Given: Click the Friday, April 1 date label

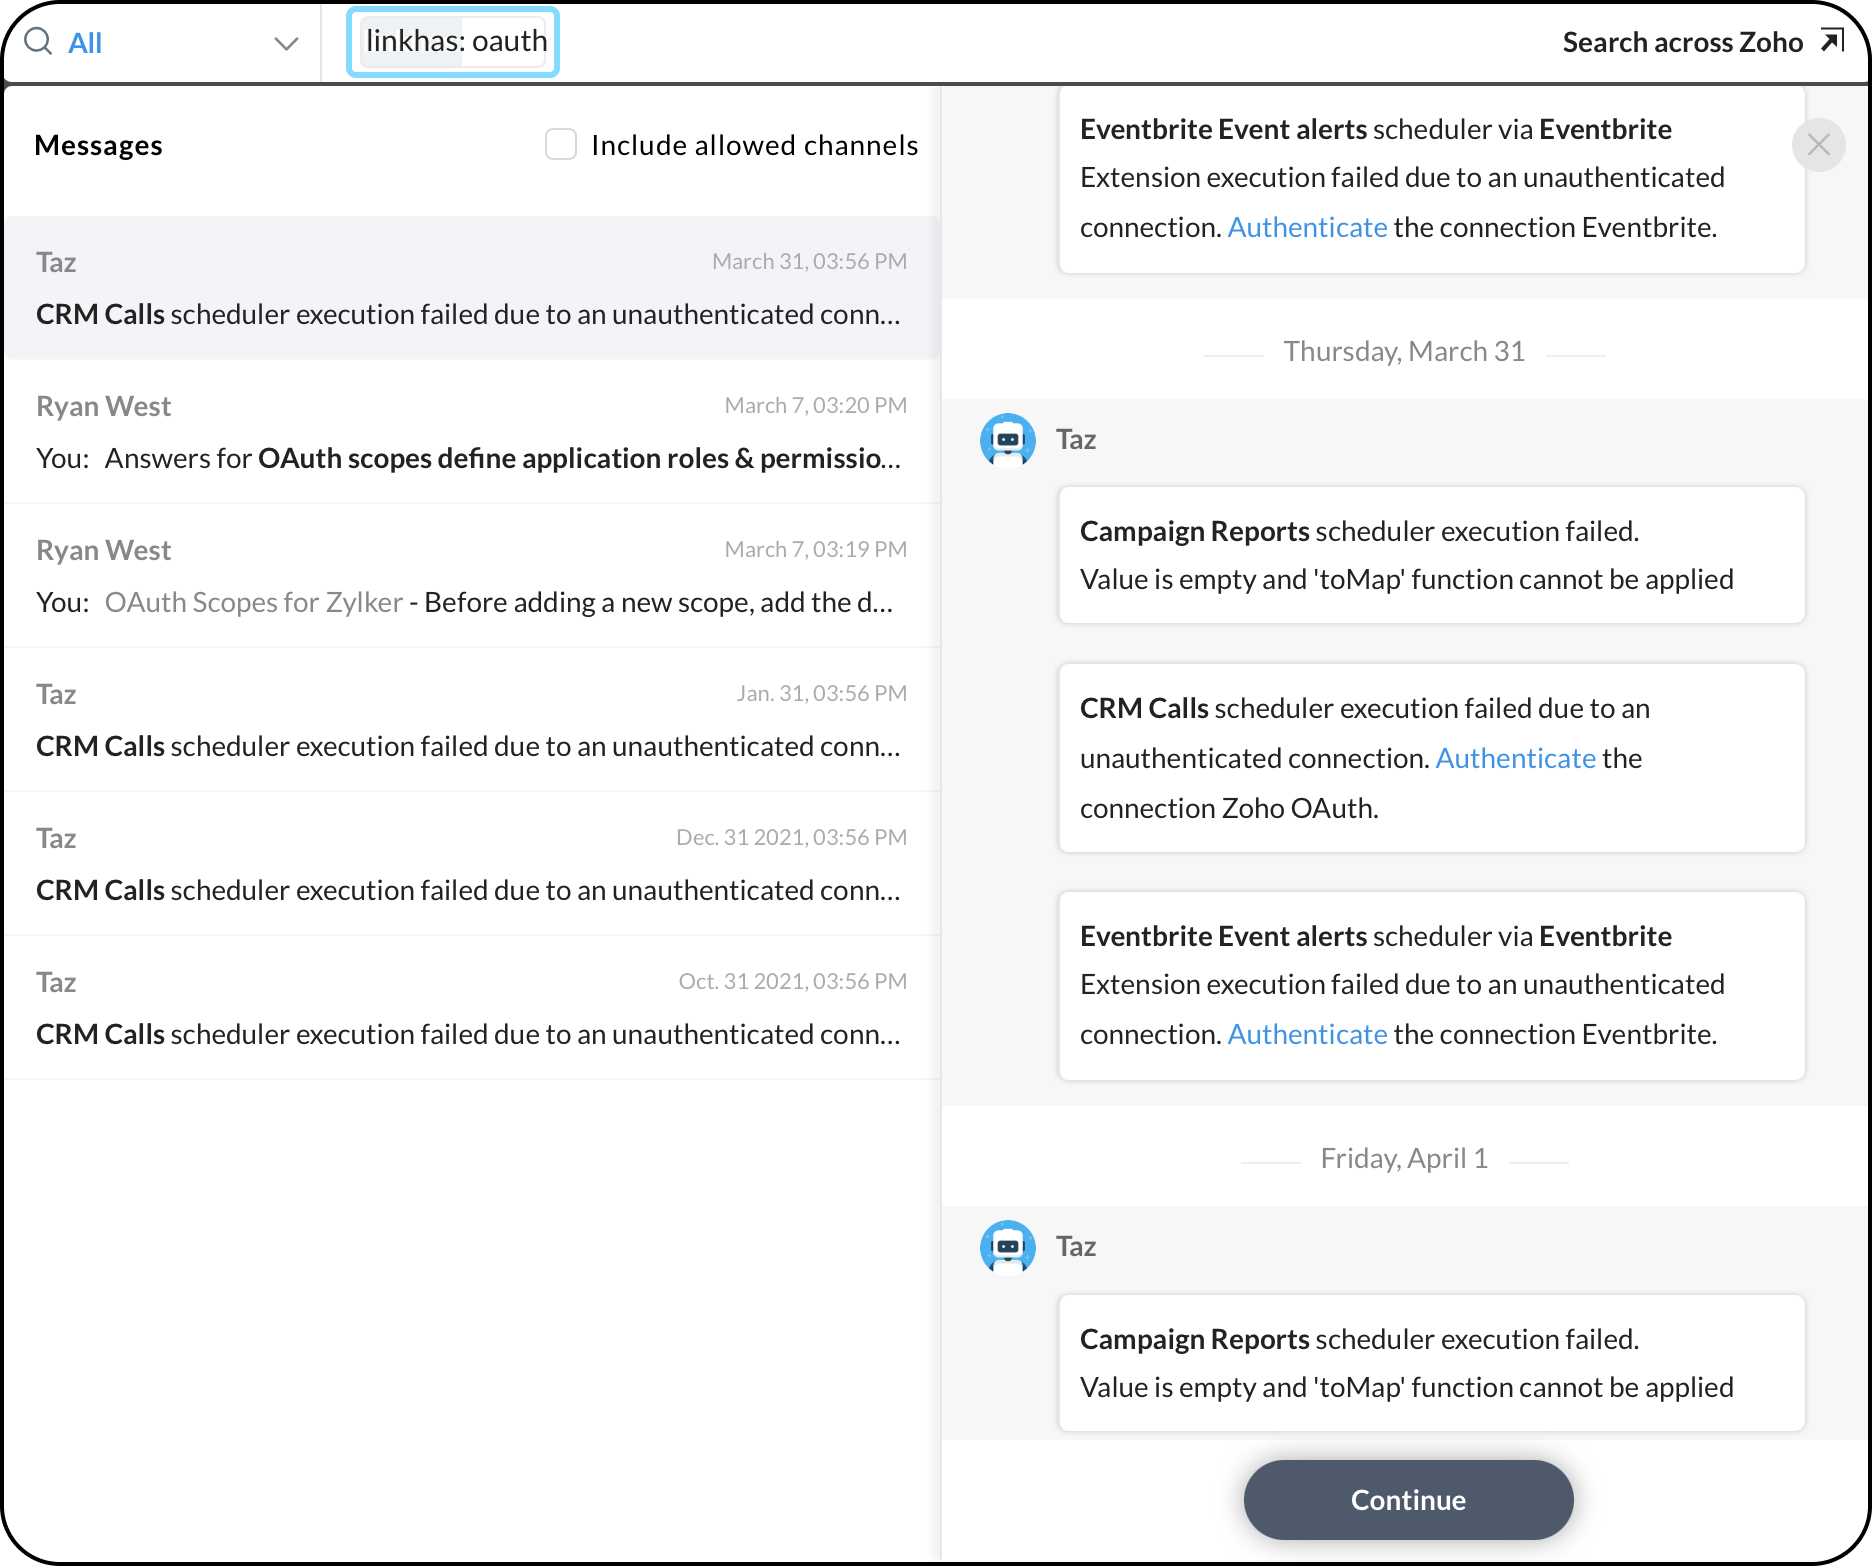Looking at the screenshot, I should 1404,1159.
